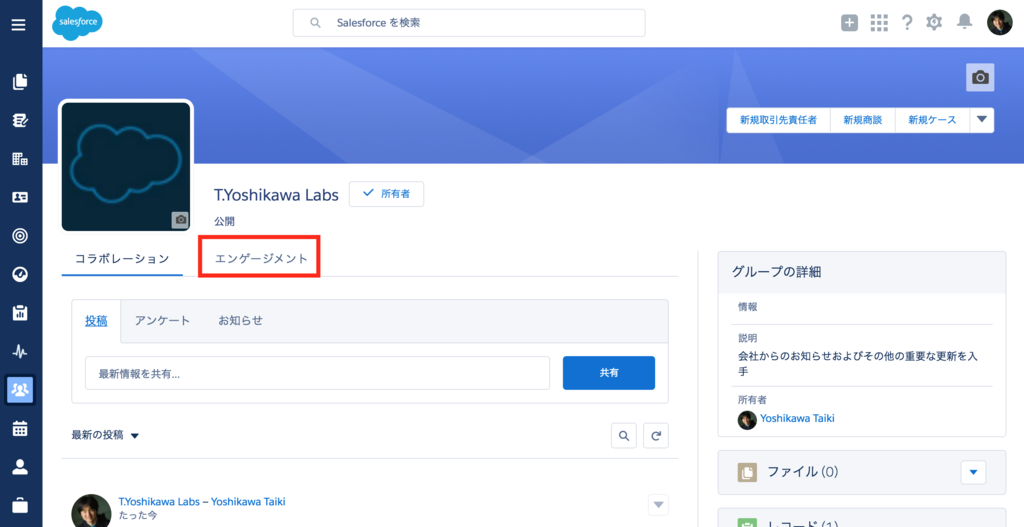Screen dimensions: 1024x527
Task: Click the Salesforce cloud logo
Action: (77, 24)
